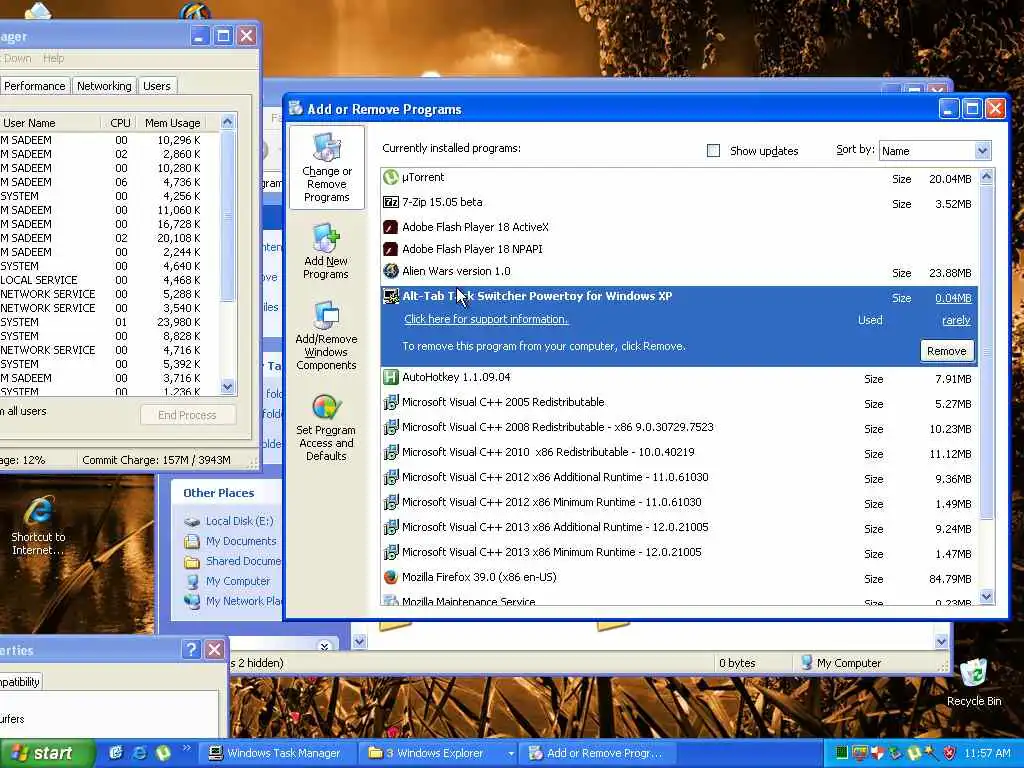Switch to the Networking tab in Task Manager

click(x=104, y=86)
